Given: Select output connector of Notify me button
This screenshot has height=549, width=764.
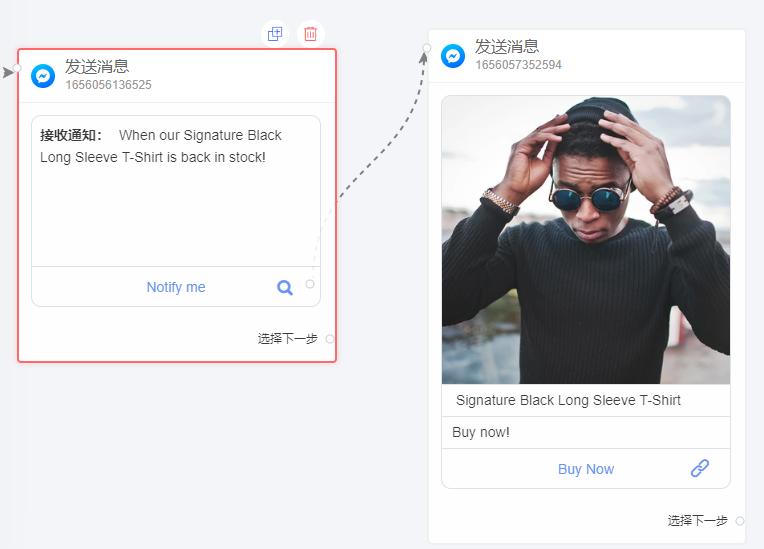Looking at the screenshot, I should [x=310, y=284].
